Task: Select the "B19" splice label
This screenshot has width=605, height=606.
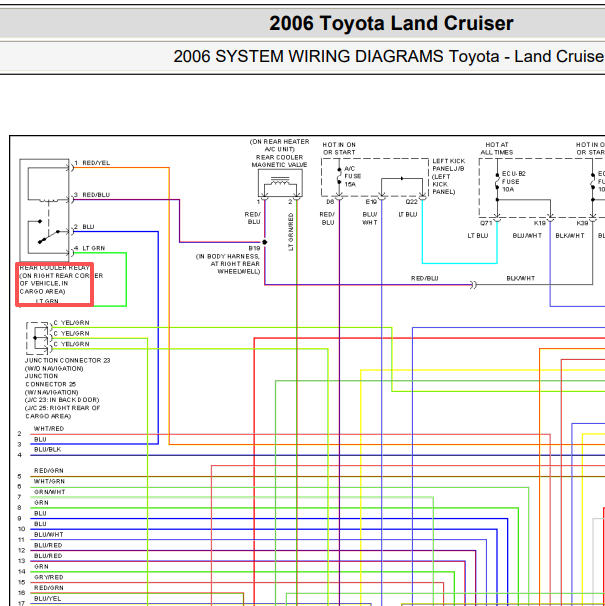Action: coord(254,248)
